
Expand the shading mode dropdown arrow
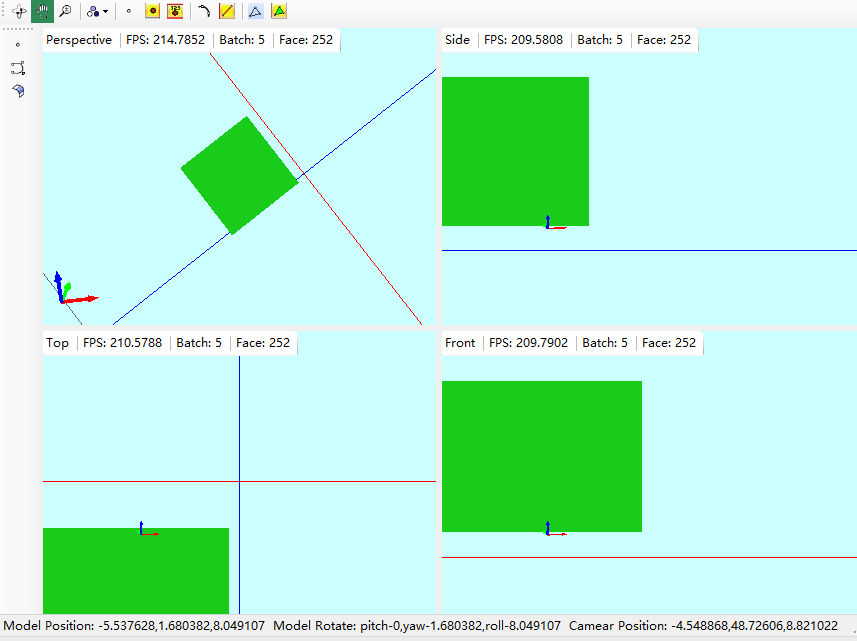[105, 11]
